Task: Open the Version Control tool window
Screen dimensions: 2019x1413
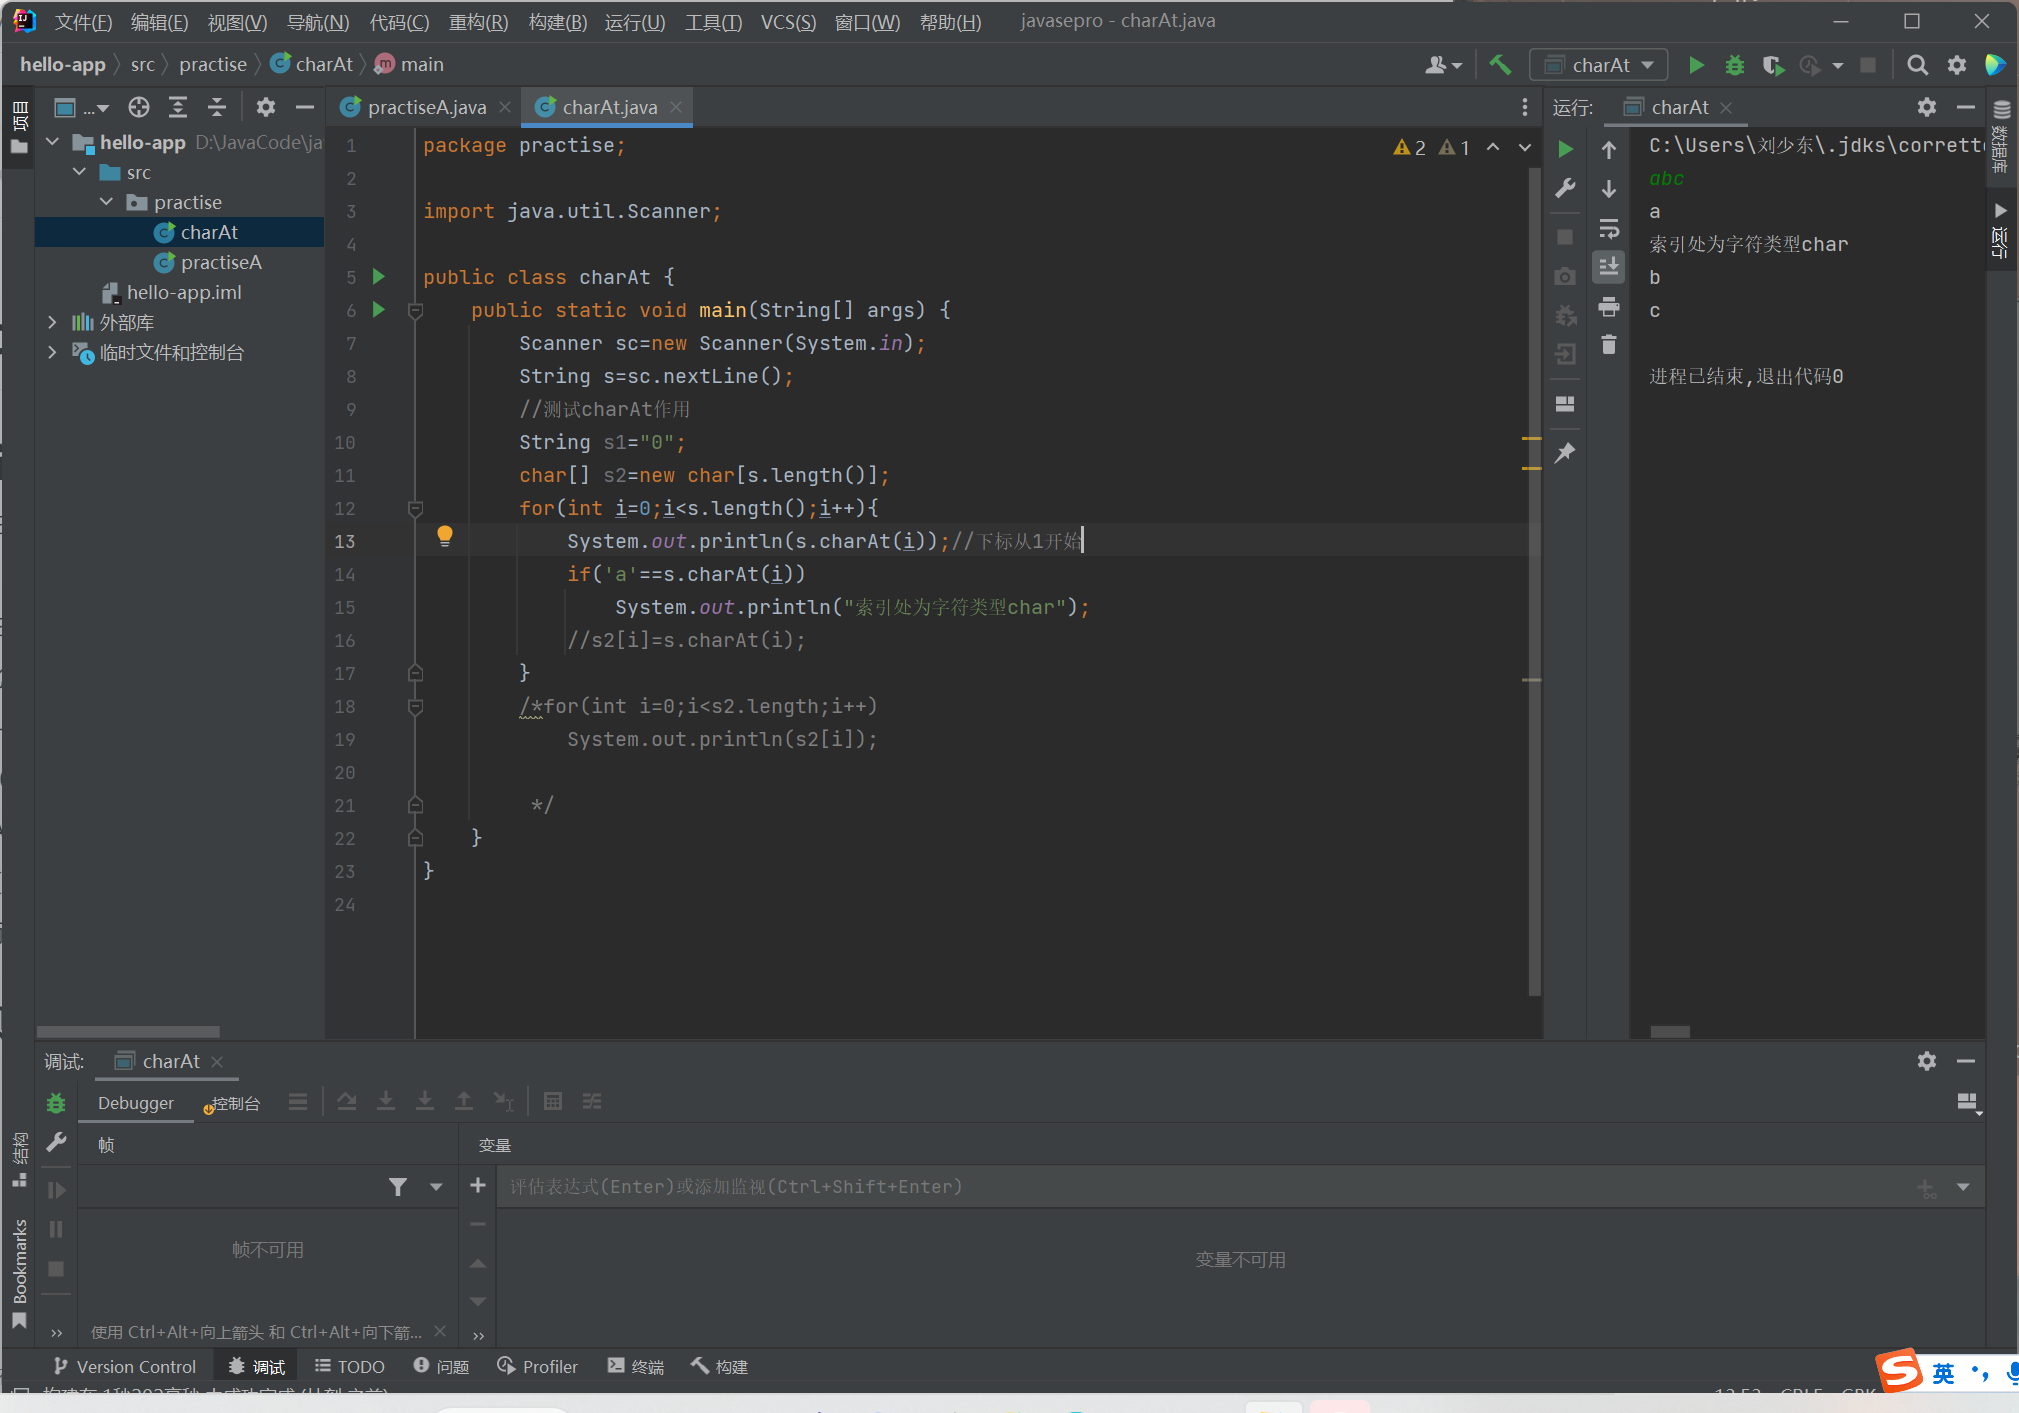Action: coord(126,1366)
